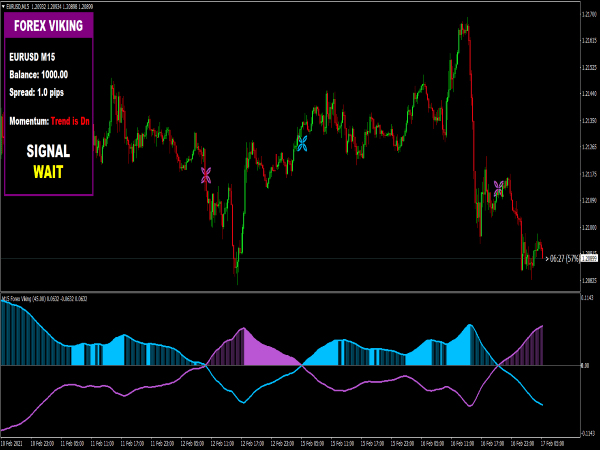The width and height of the screenshot is (600, 450).
Task: Click the 10 Feb 23:00 time label
Action: (x=42, y=443)
